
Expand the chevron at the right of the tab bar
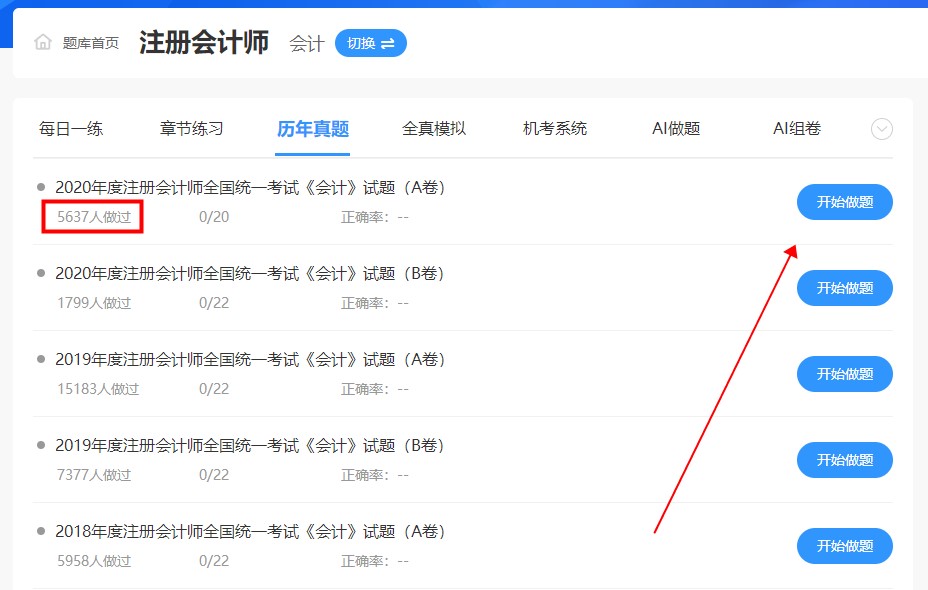(881, 129)
